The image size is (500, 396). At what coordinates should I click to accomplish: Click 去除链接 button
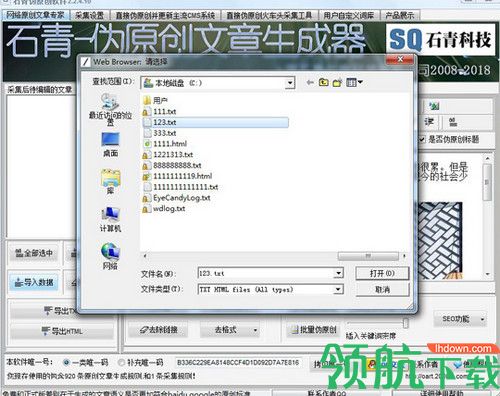coord(159,330)
